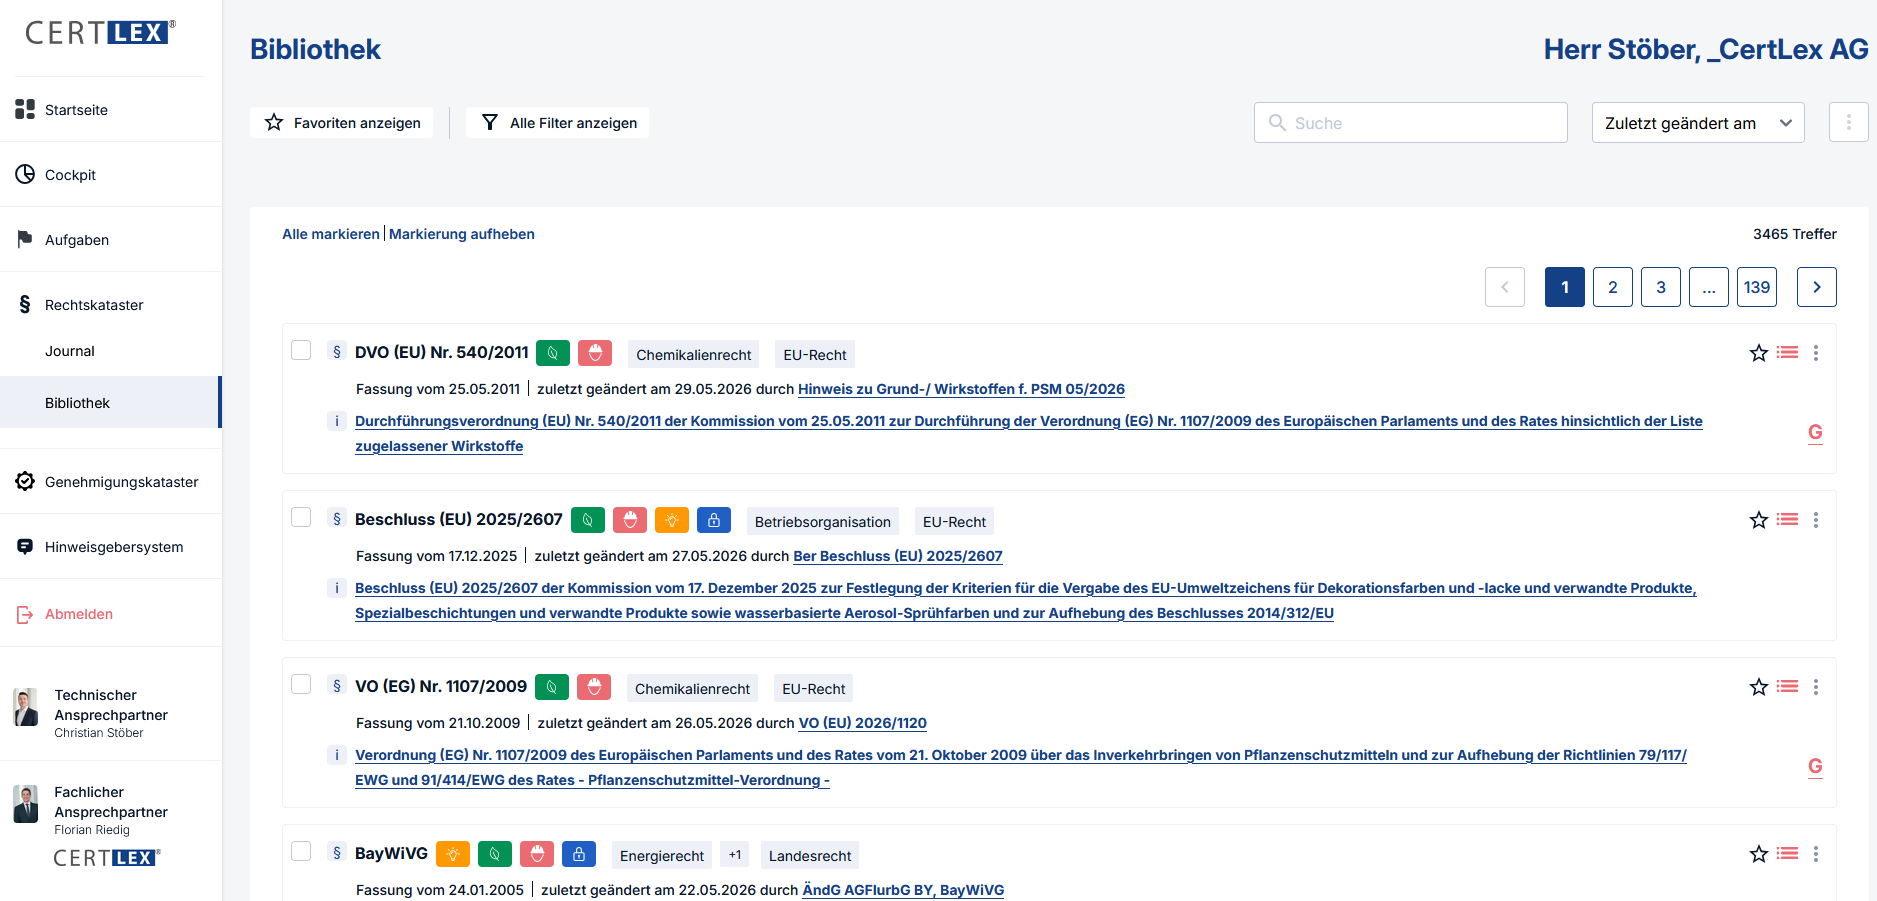Click green leaf badge next to DVO (EU) Nr. 540/2011
This screenshot has width=1877, height=901.
coord(553,353)
